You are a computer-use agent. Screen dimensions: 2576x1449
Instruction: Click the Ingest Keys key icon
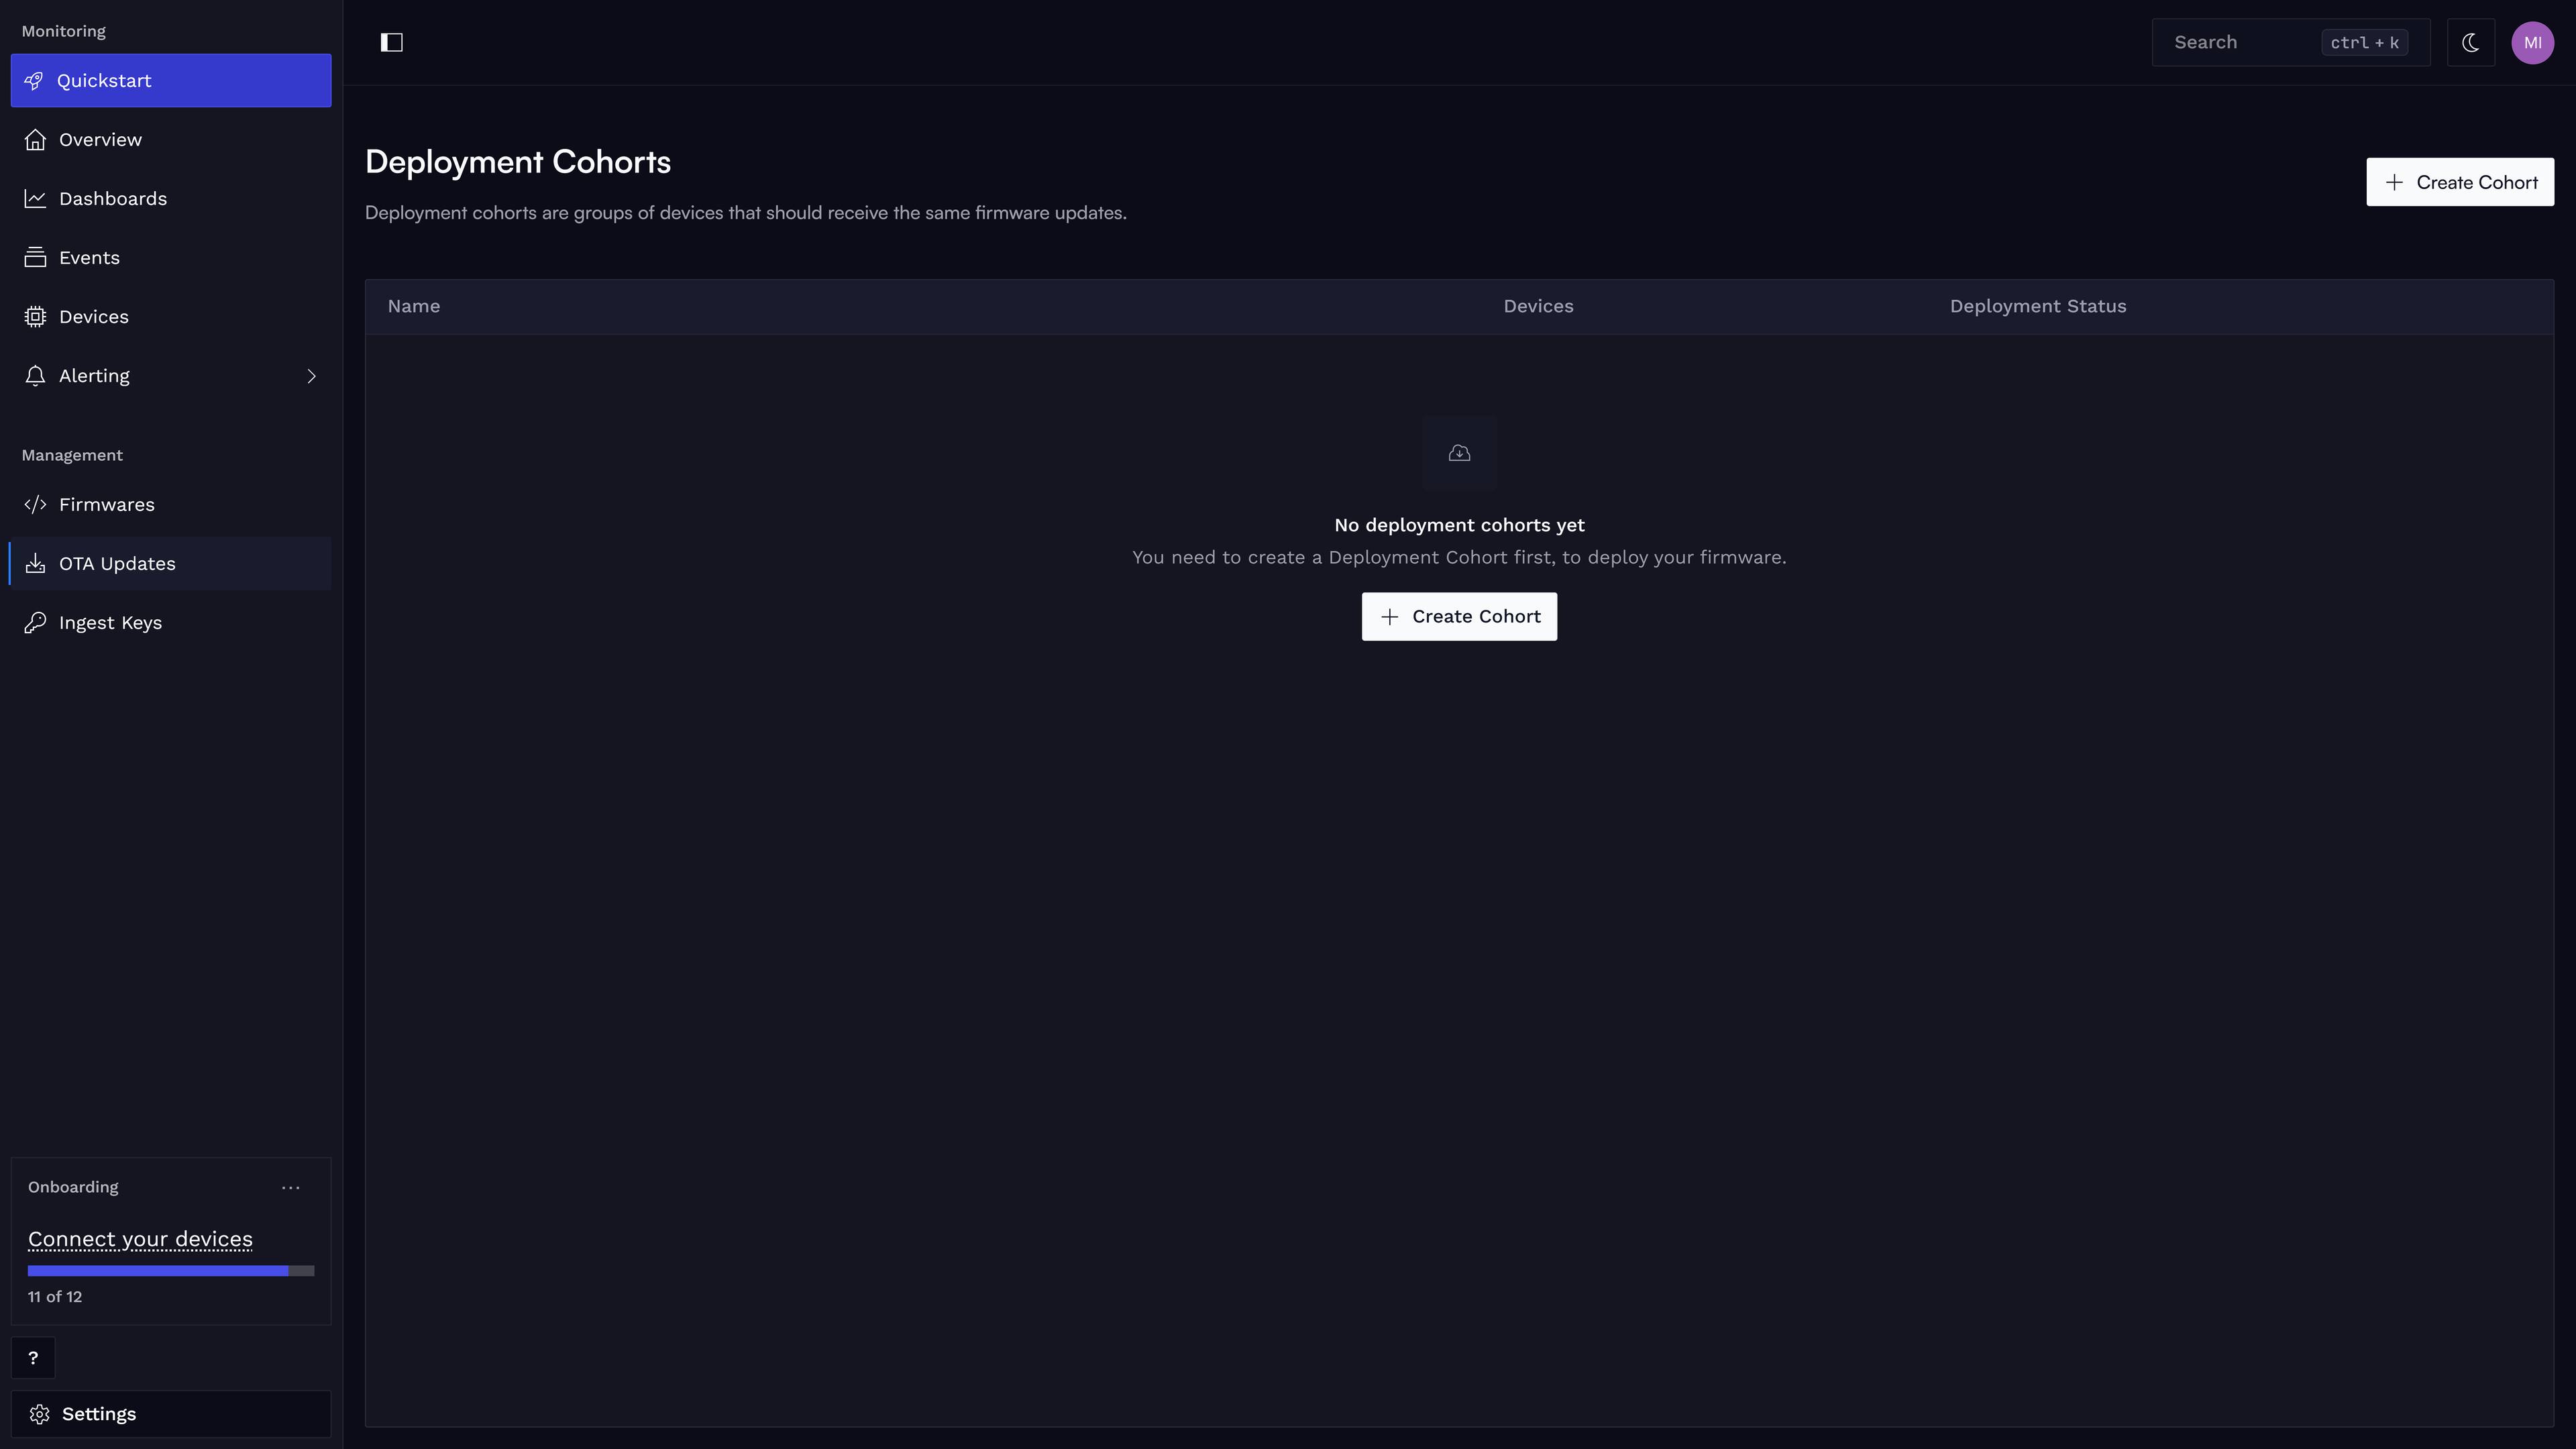pyautogui.click(x=35, y=623)
